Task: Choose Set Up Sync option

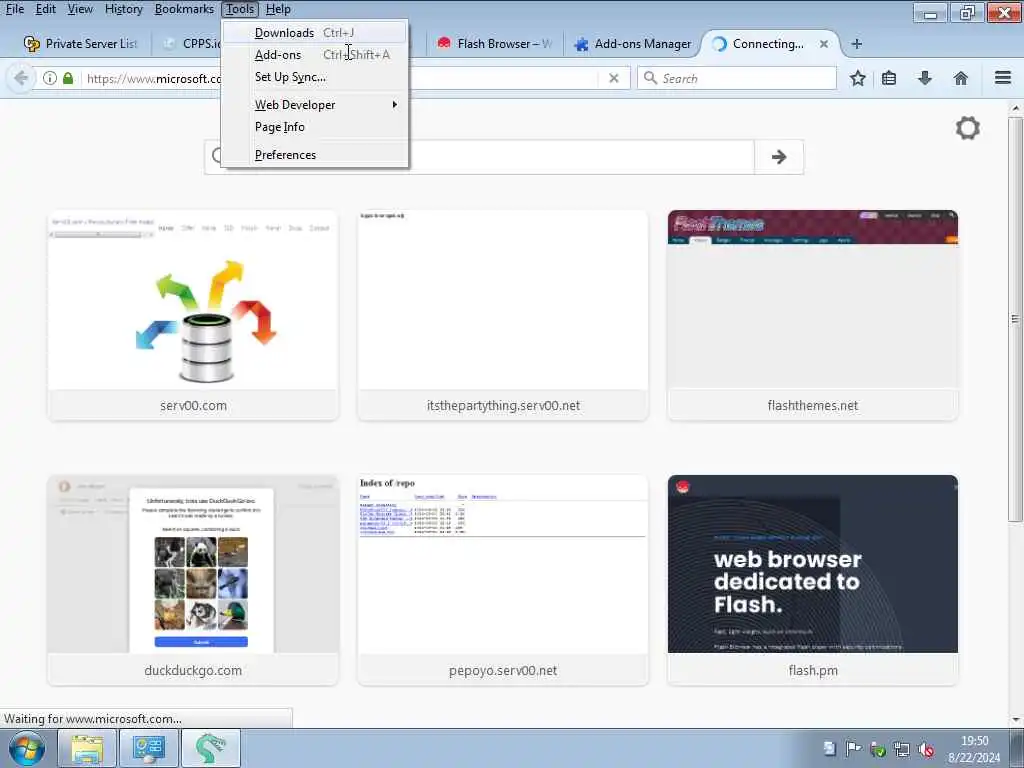Action: (315, 77)
